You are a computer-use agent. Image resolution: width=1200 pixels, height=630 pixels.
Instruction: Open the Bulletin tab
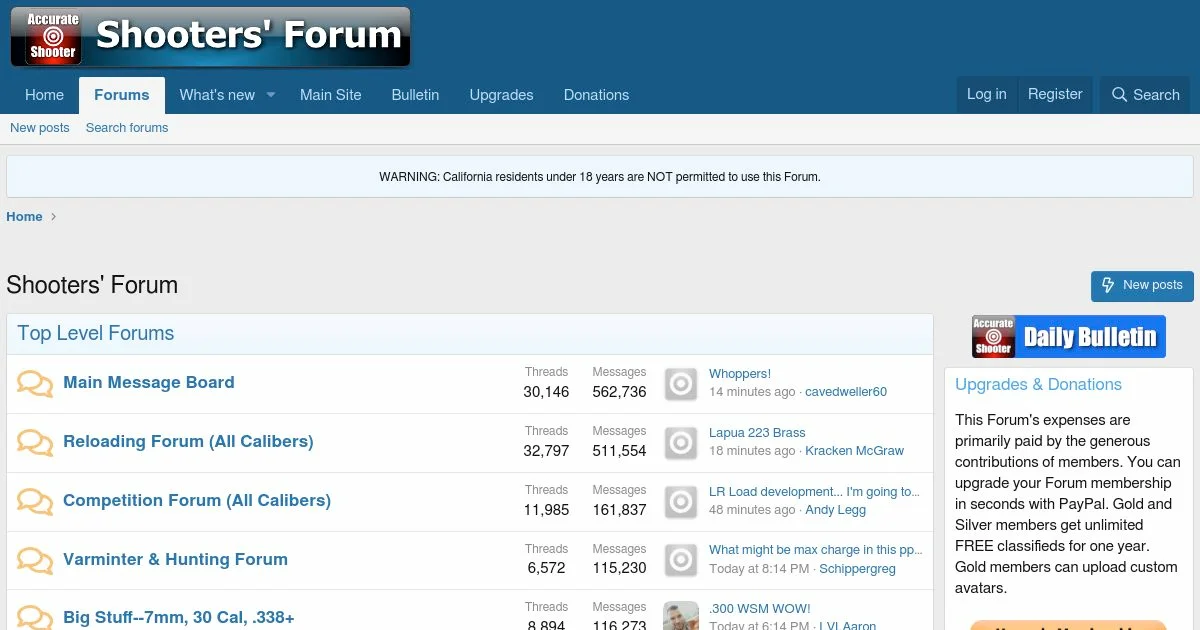(x=415, y=95)
